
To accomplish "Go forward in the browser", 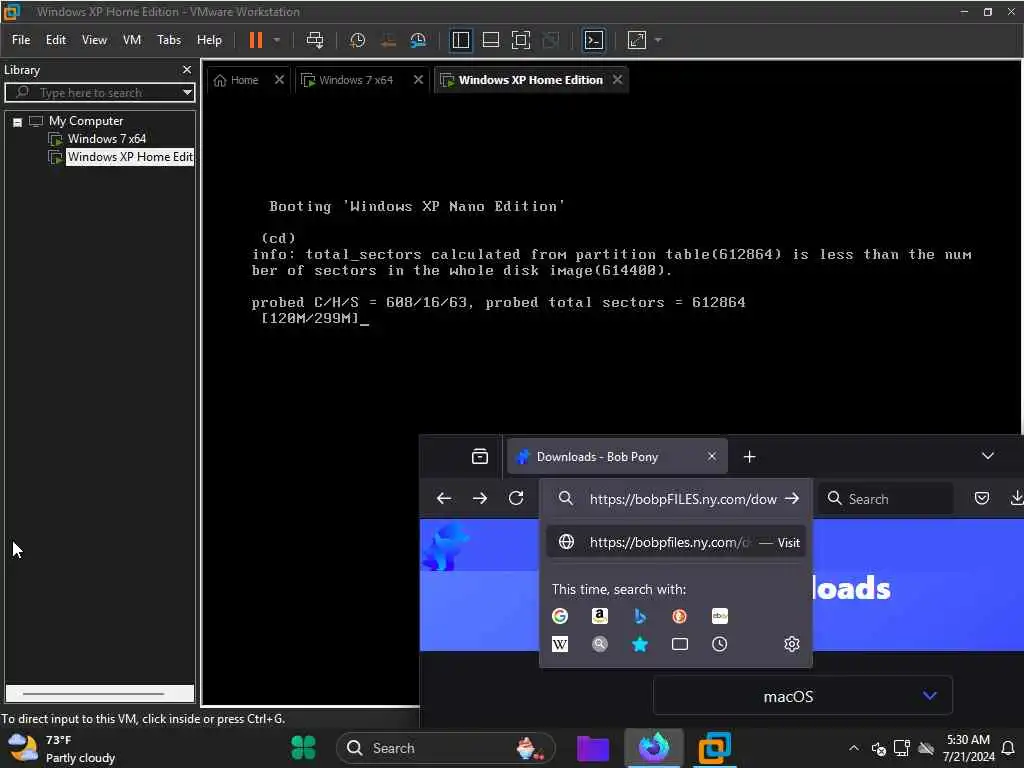I will [480, 498].
